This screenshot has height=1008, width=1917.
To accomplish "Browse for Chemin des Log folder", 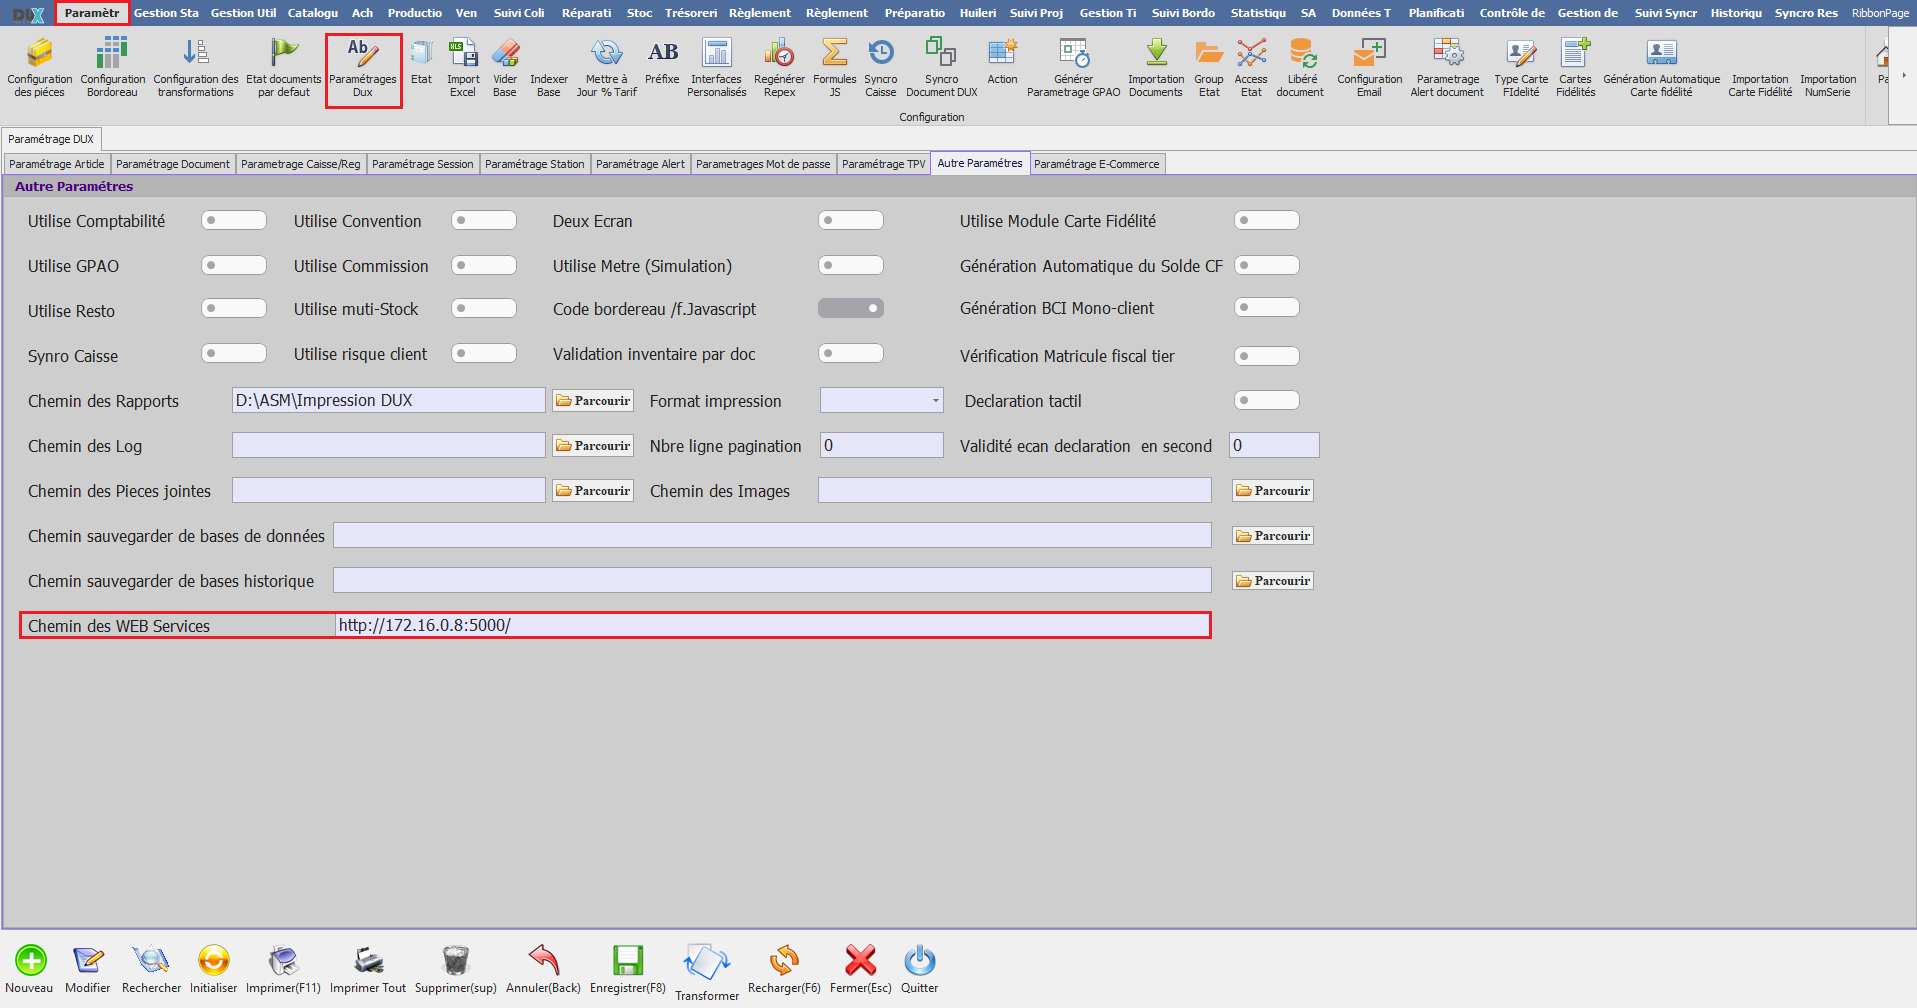I will (x=592, y=445).
